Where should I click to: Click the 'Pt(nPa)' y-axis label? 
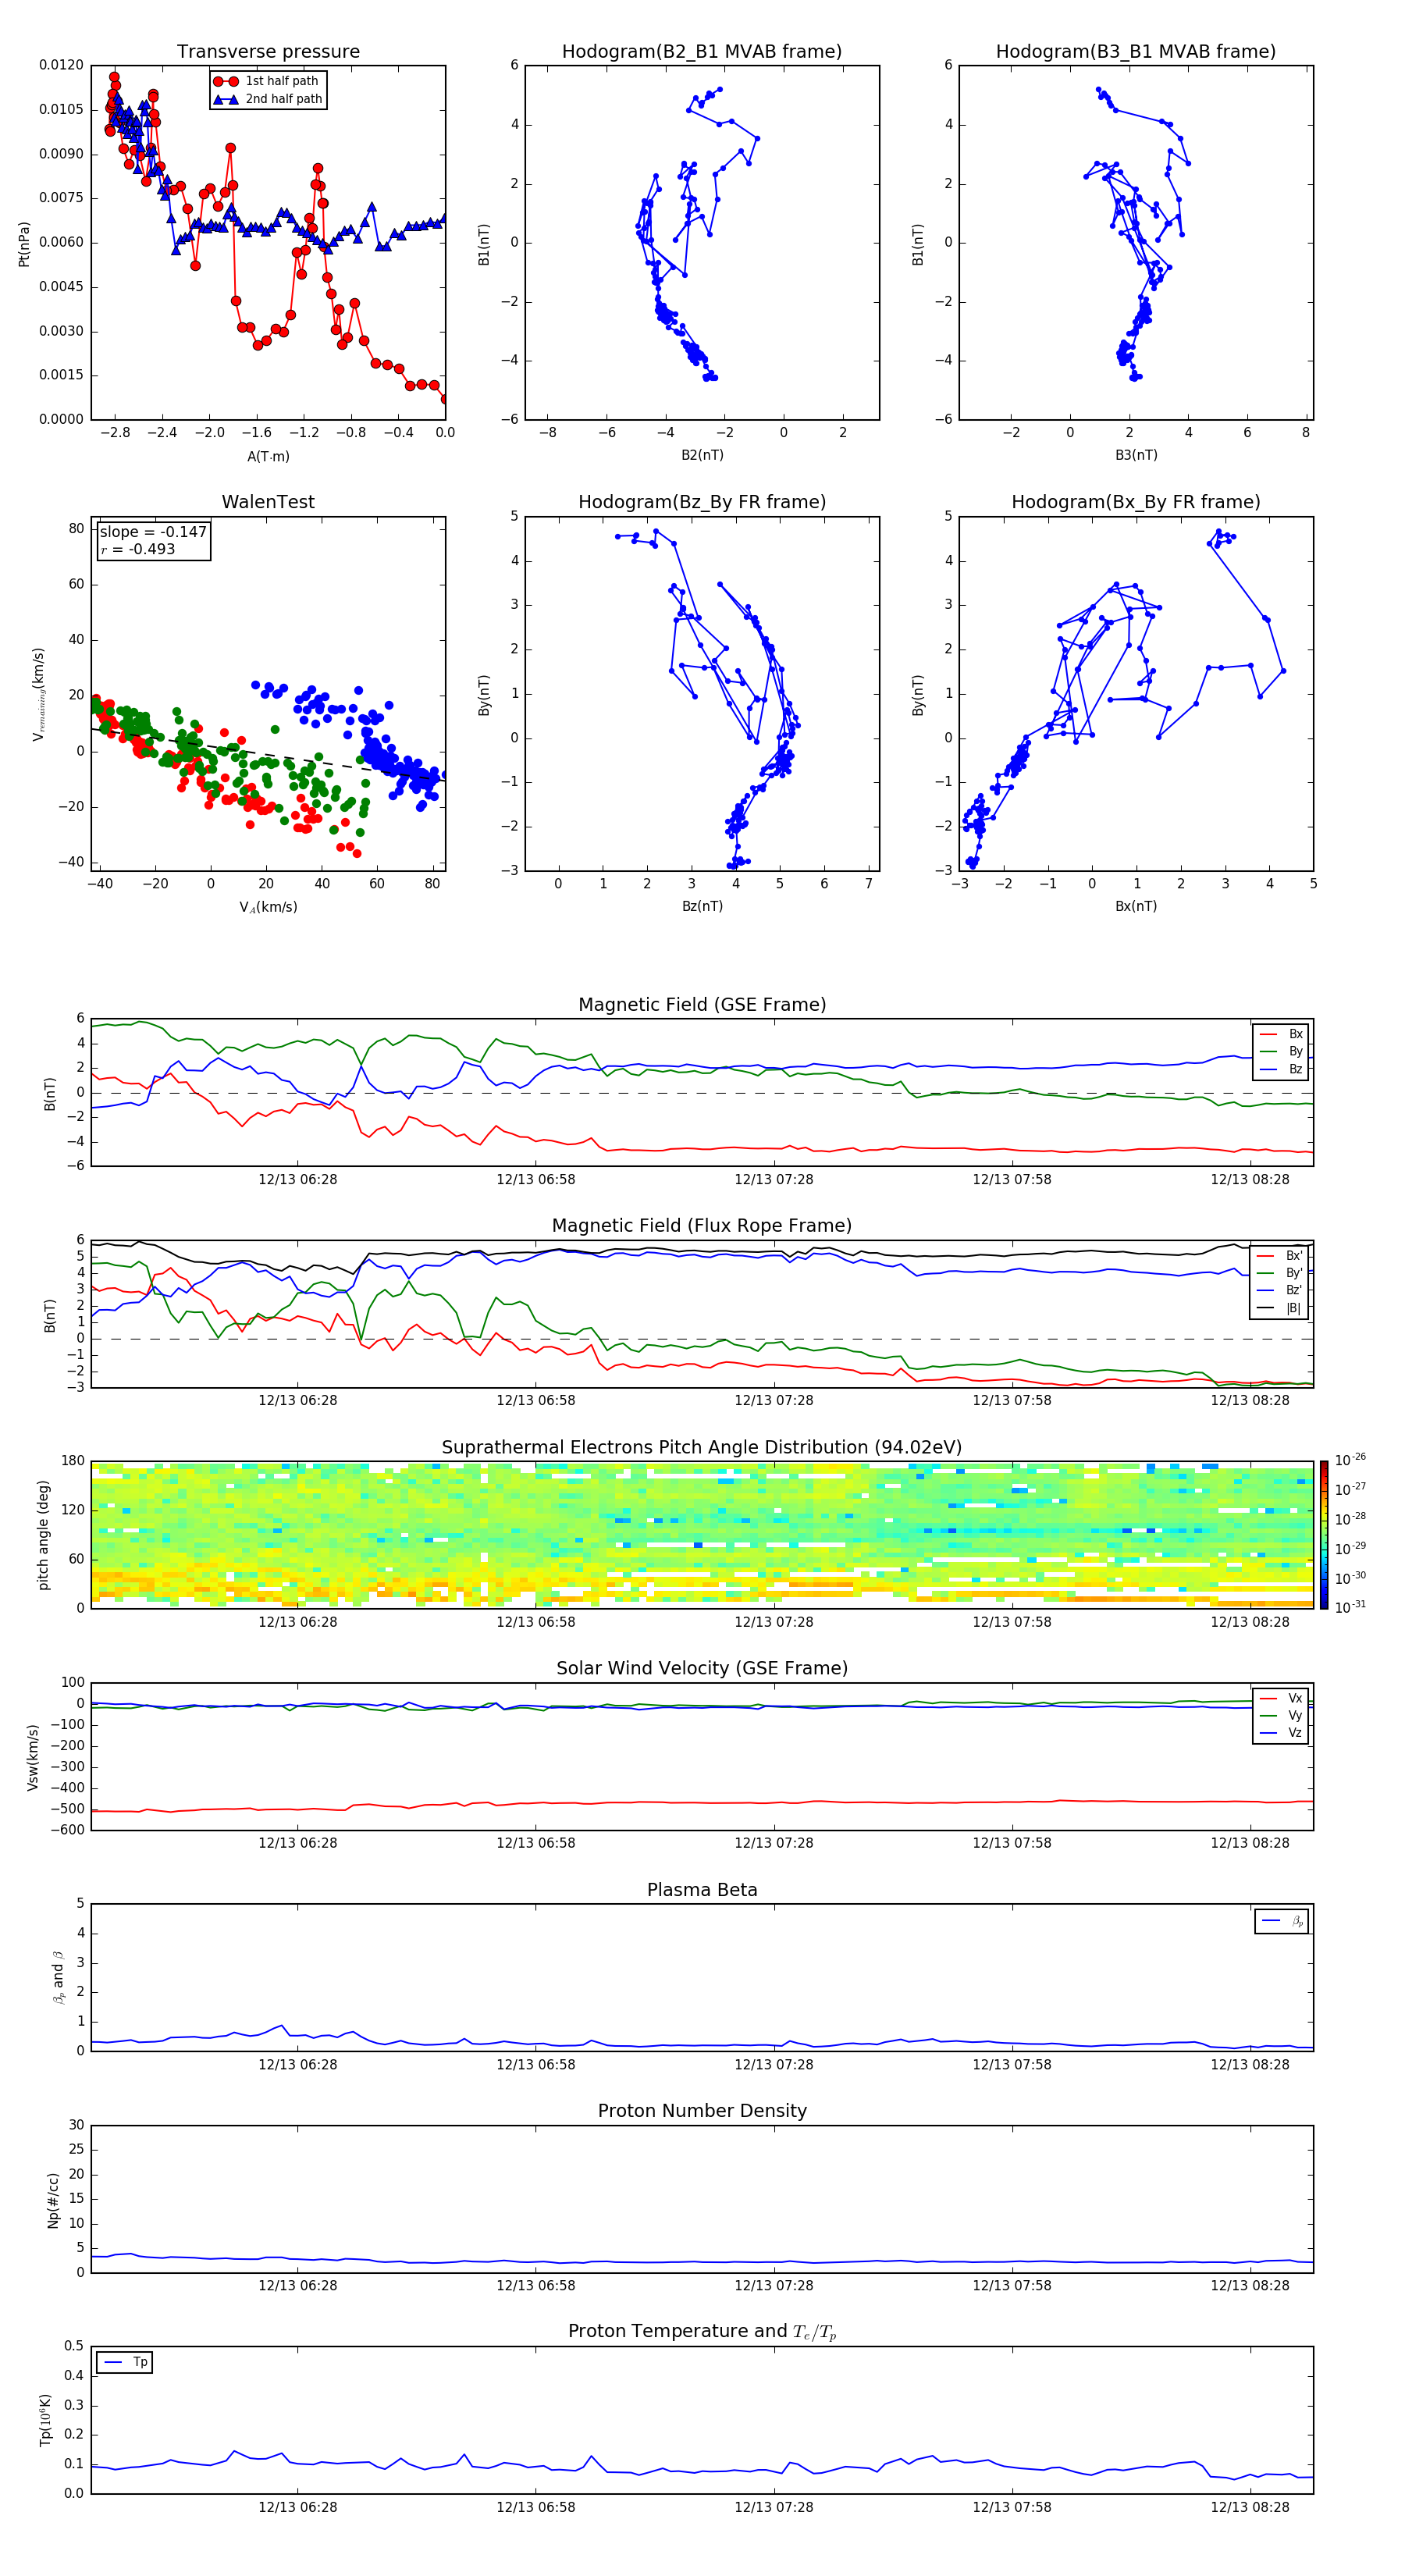(24, 243)
